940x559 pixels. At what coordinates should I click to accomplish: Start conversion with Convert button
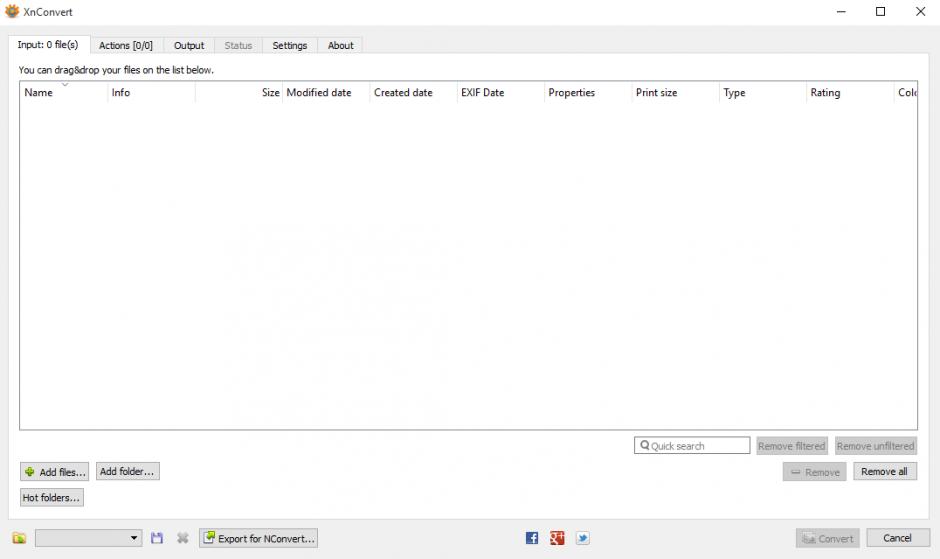tap(828, 538)
